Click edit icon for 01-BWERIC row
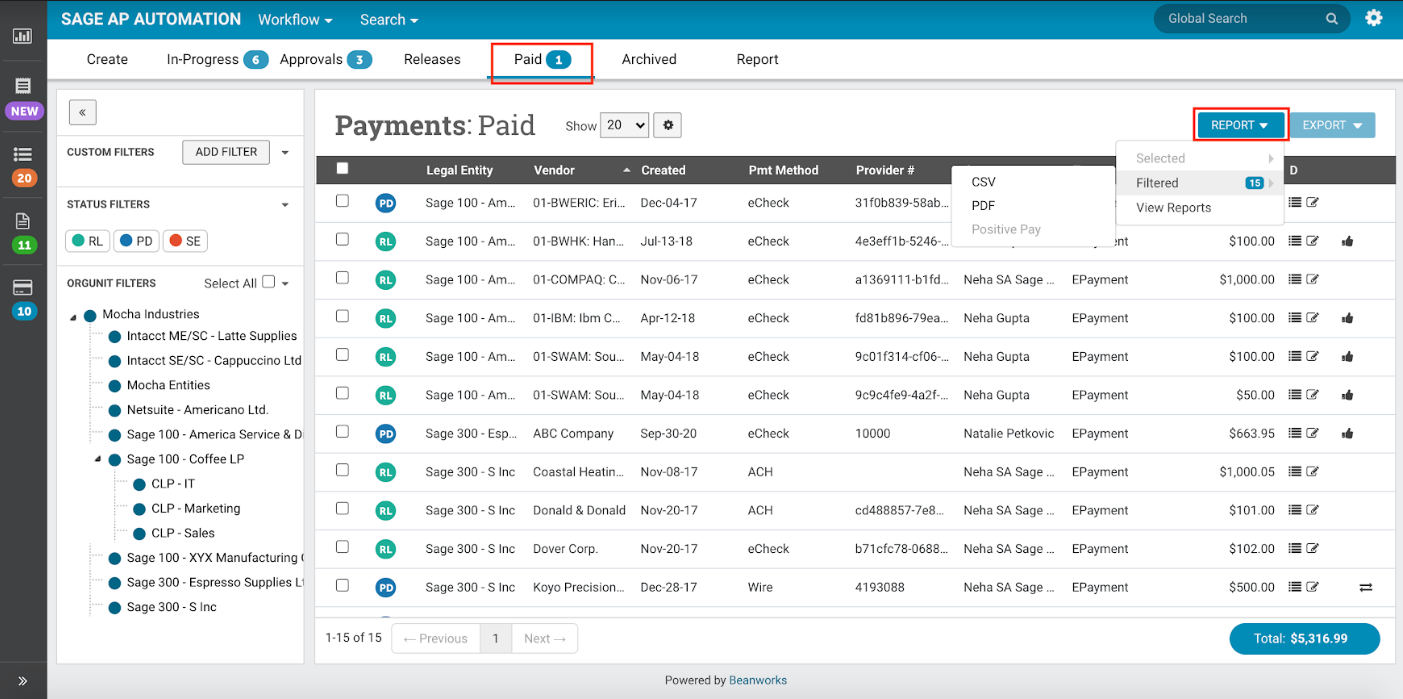 click(1313, 202)
